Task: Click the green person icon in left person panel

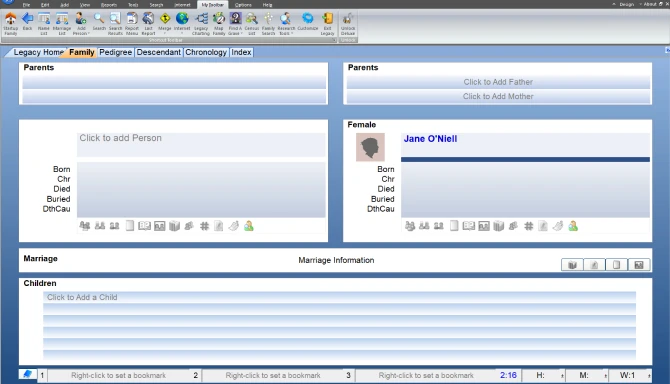Action: (x=249, y=226)
